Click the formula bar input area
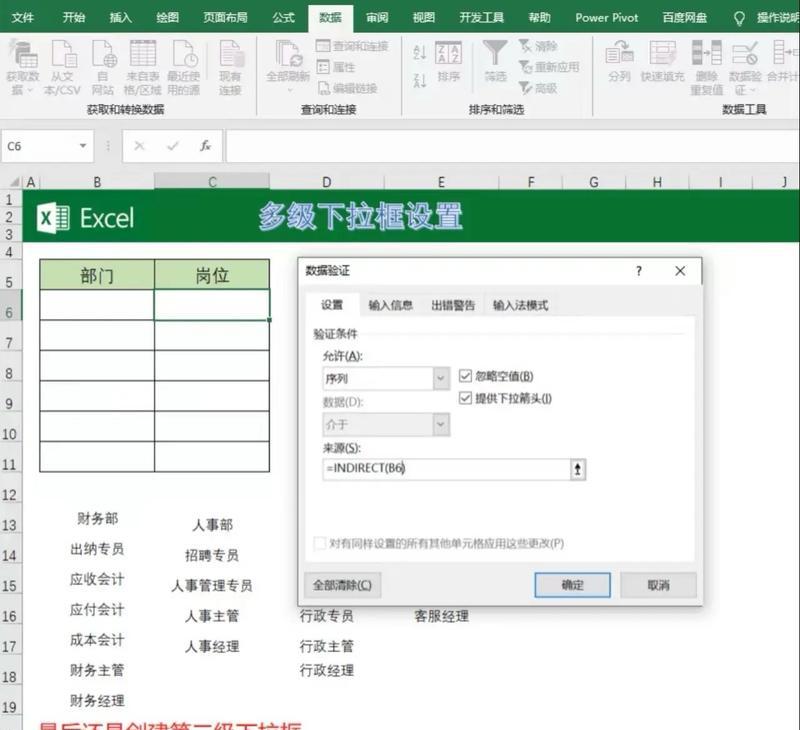Image resolution: width=800 pixels, height=730 pixels. (x=512, y=146)
